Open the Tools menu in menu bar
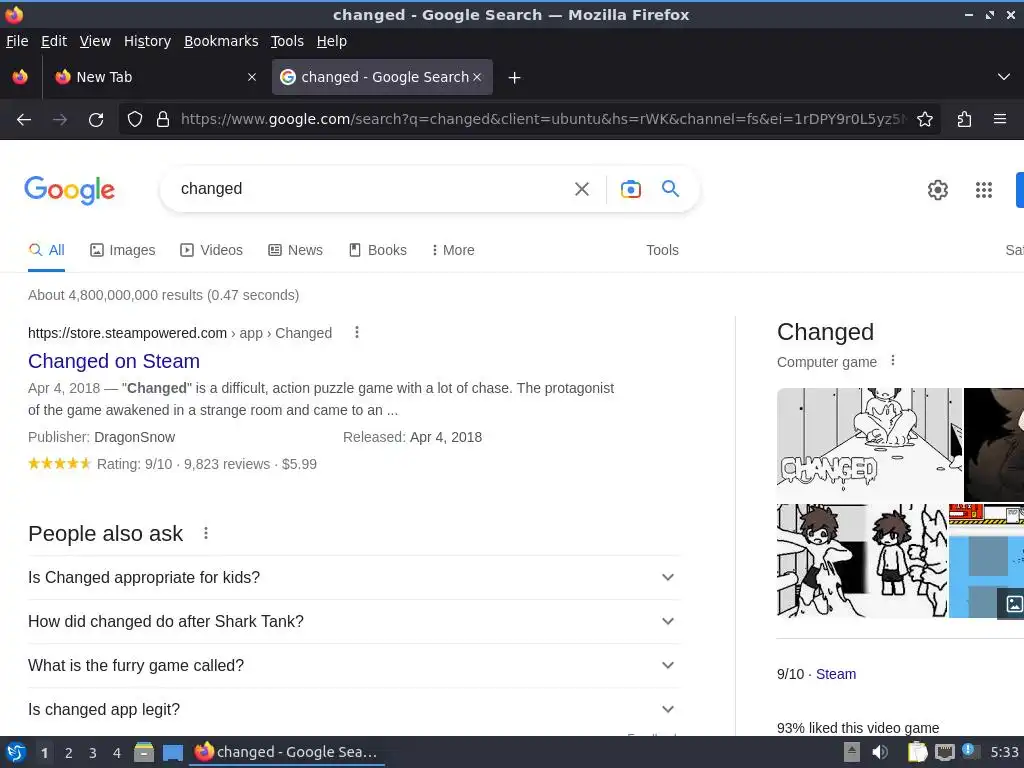This screenshot has width=1024, height=768. pyautogui.click(x=287, y=41)
